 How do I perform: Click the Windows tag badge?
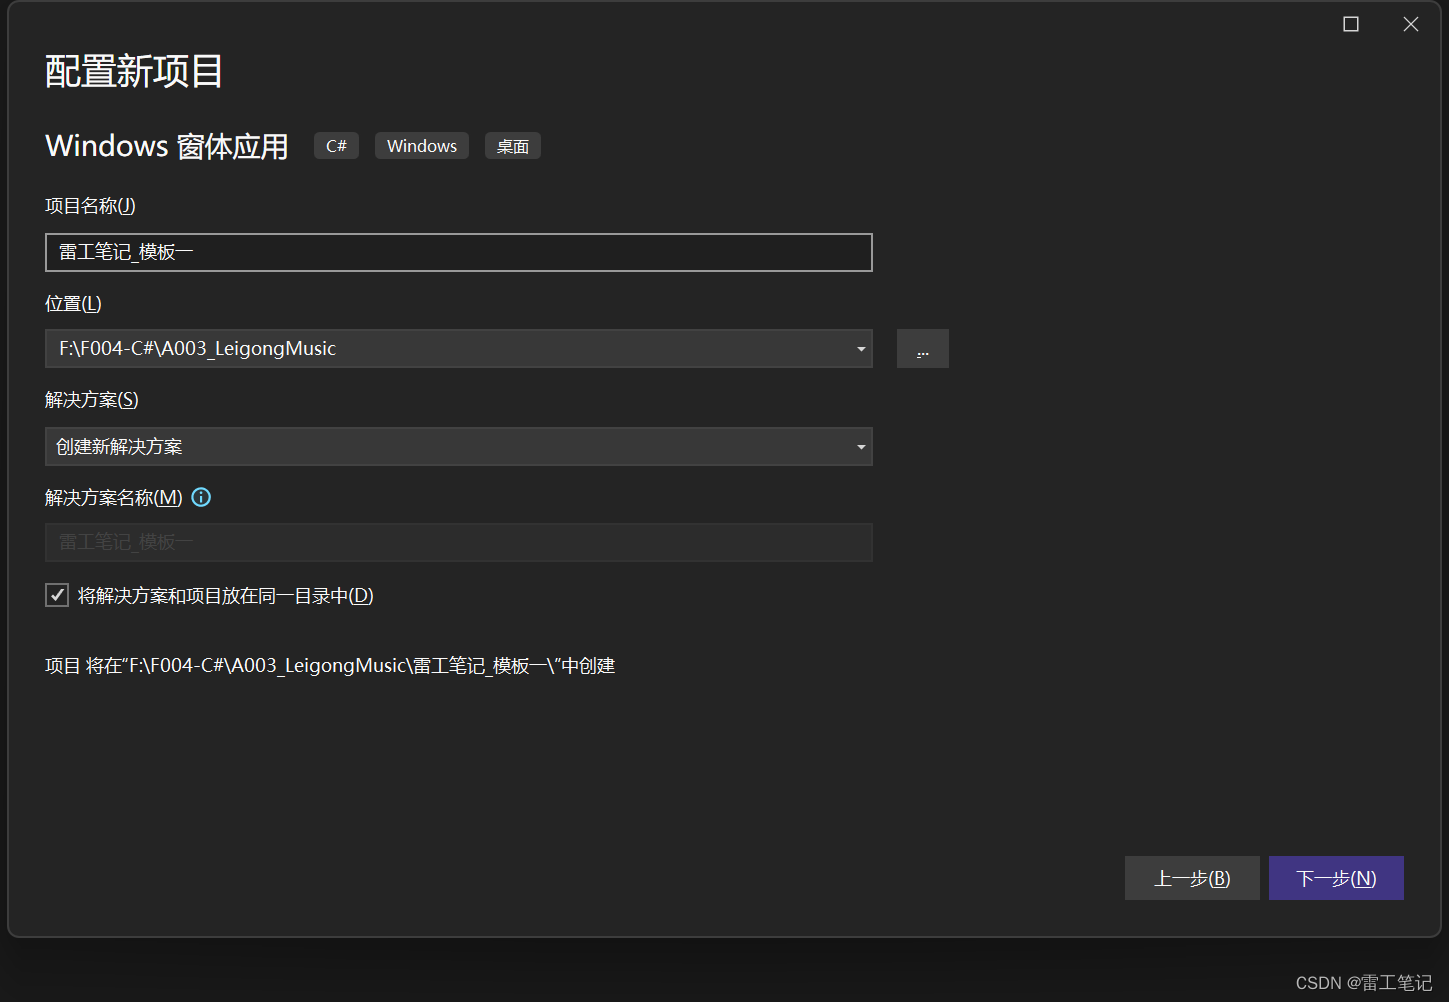[422, 146]
